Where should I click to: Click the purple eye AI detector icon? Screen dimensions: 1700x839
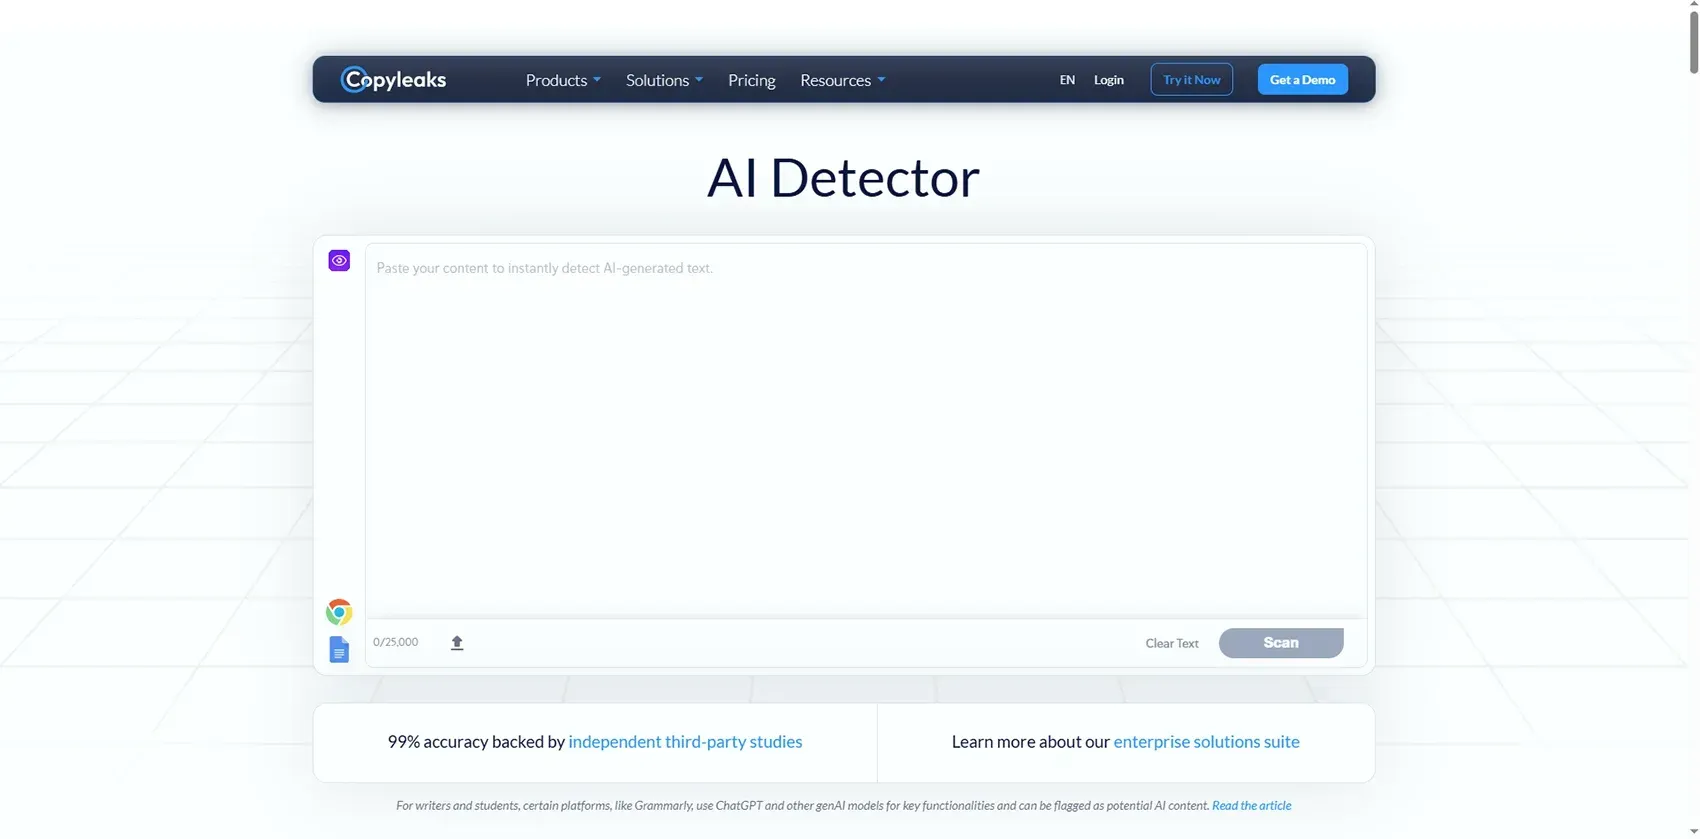(339, 261)
